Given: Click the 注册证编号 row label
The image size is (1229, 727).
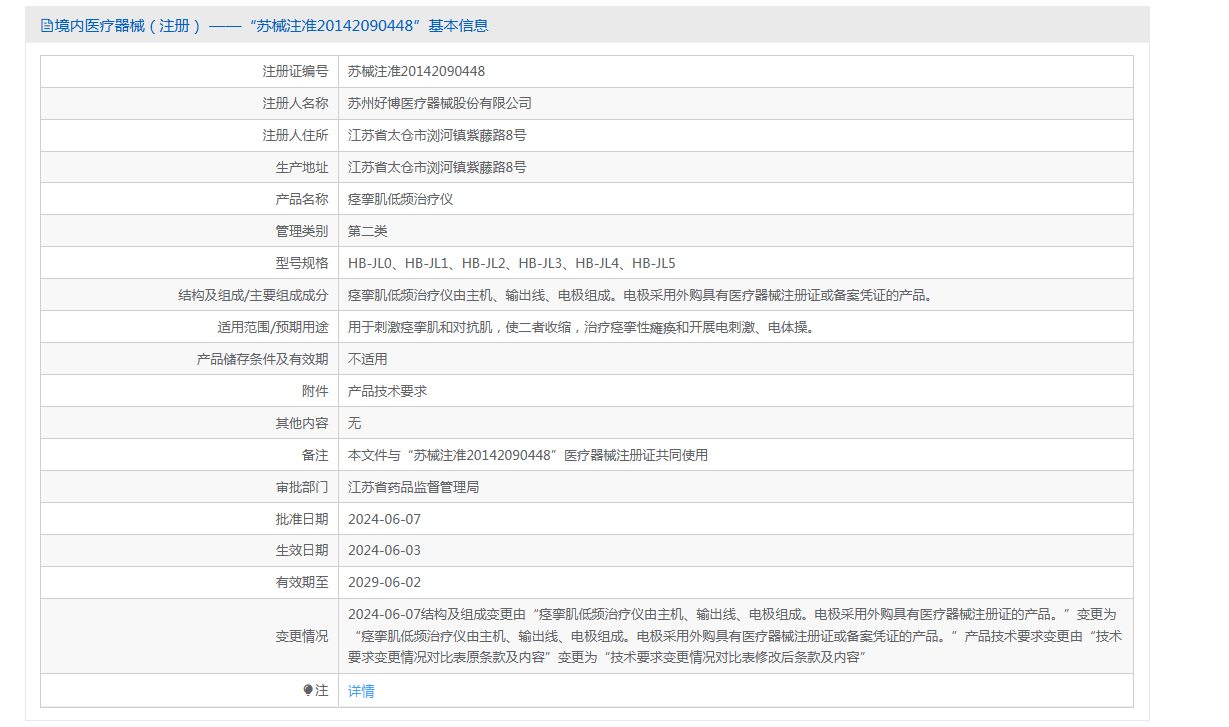Looking at the screenshot, I should [295, 71].
